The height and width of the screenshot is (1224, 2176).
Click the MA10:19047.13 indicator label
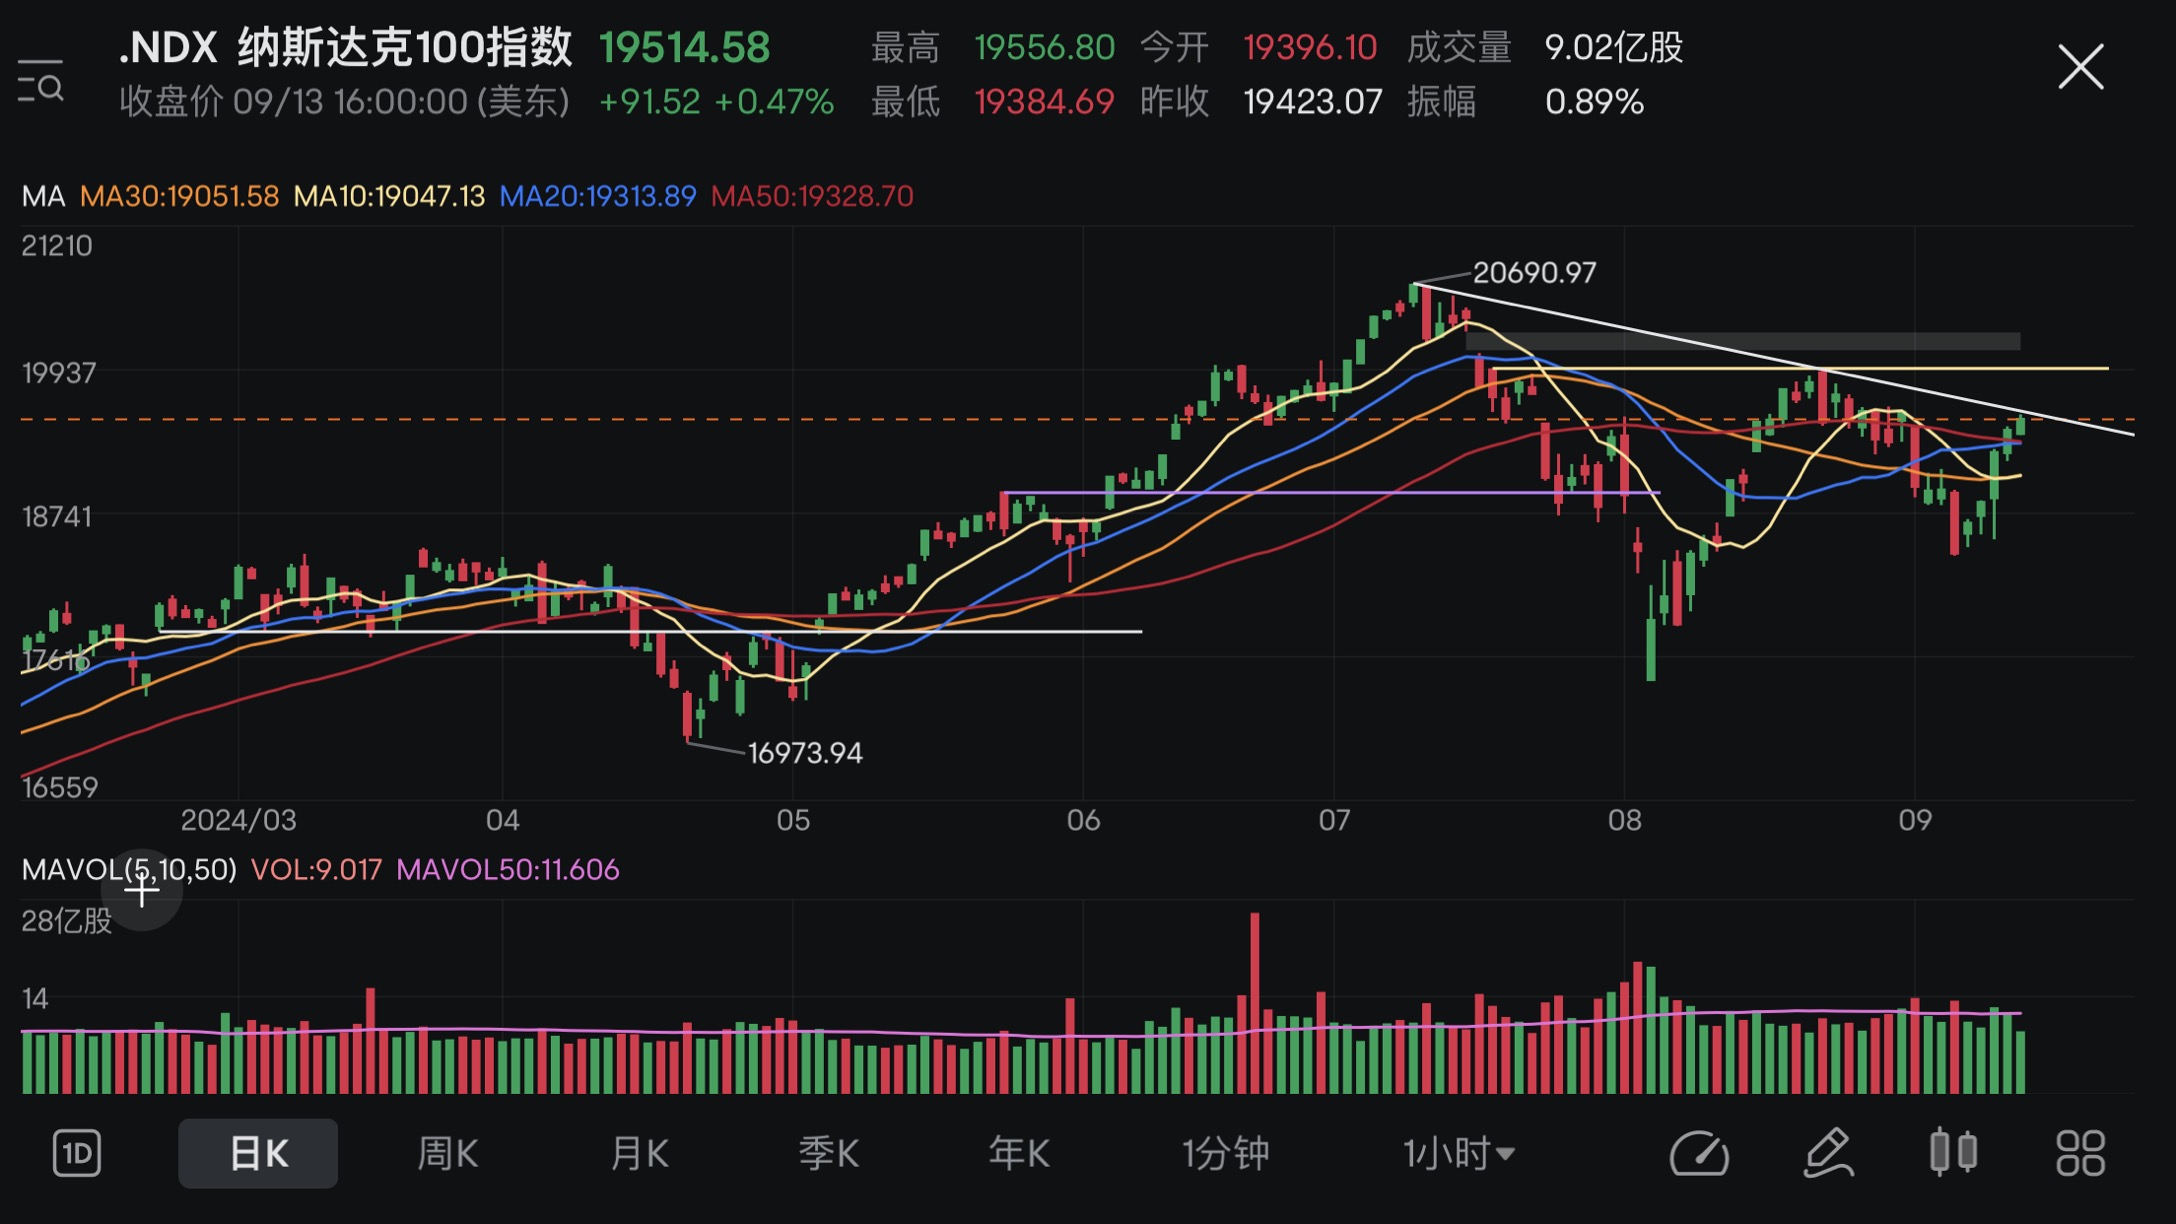tap(389, 196)
